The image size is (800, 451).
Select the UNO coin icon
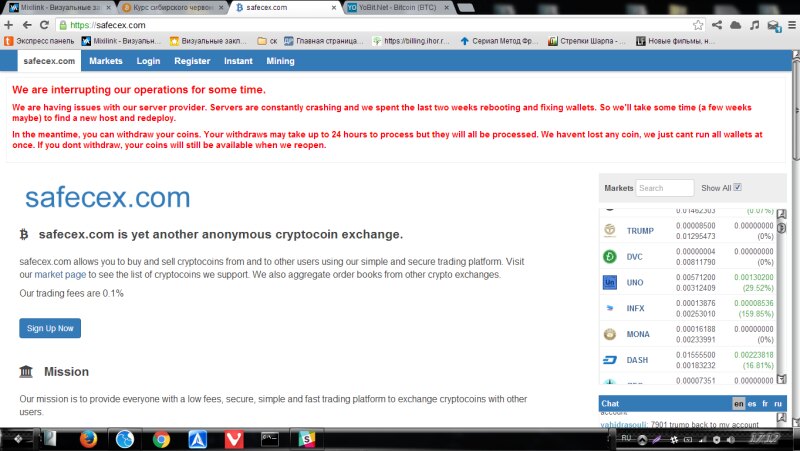coord(610,283)
